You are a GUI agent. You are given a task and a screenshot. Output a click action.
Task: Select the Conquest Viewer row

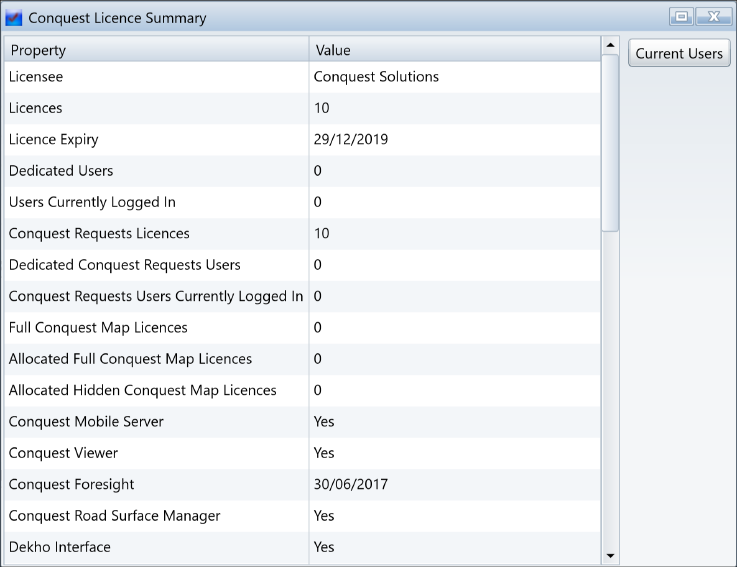click(x=302, y=453)
